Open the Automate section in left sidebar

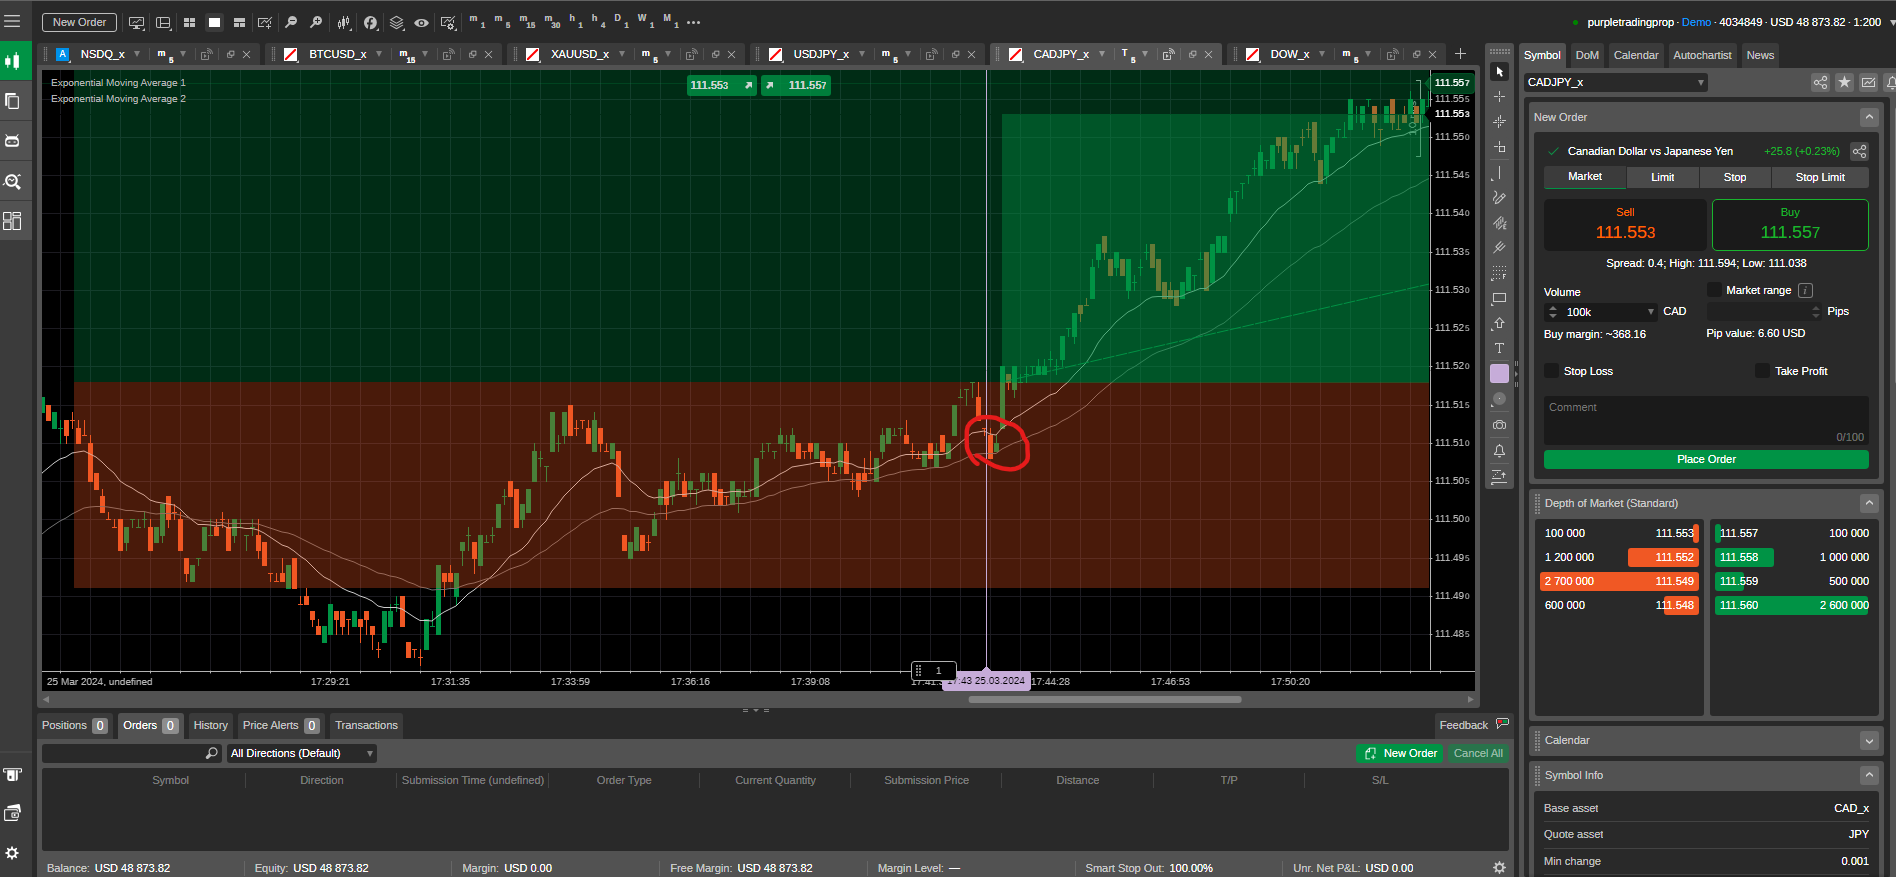(x=12, y=141)
